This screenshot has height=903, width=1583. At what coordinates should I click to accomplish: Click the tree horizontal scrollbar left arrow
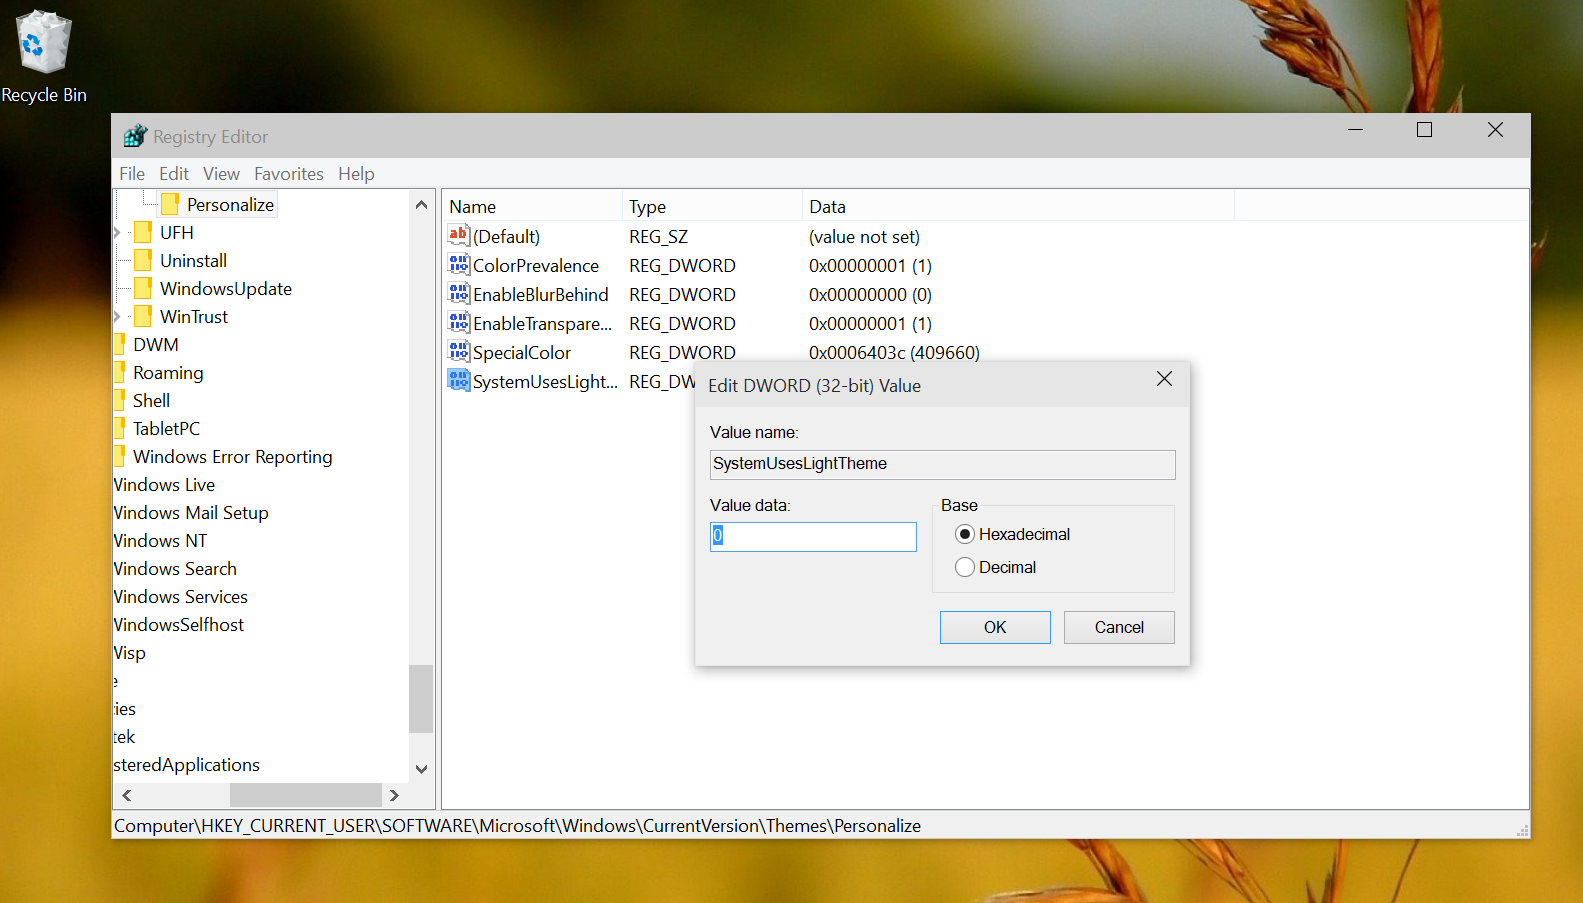(x=127, y=795)
